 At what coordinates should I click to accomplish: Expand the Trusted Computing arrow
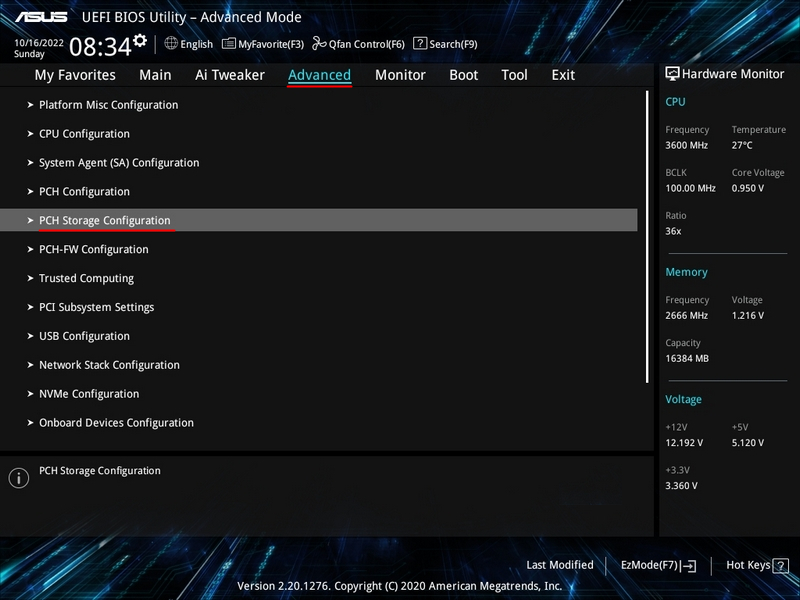(30, 278)
